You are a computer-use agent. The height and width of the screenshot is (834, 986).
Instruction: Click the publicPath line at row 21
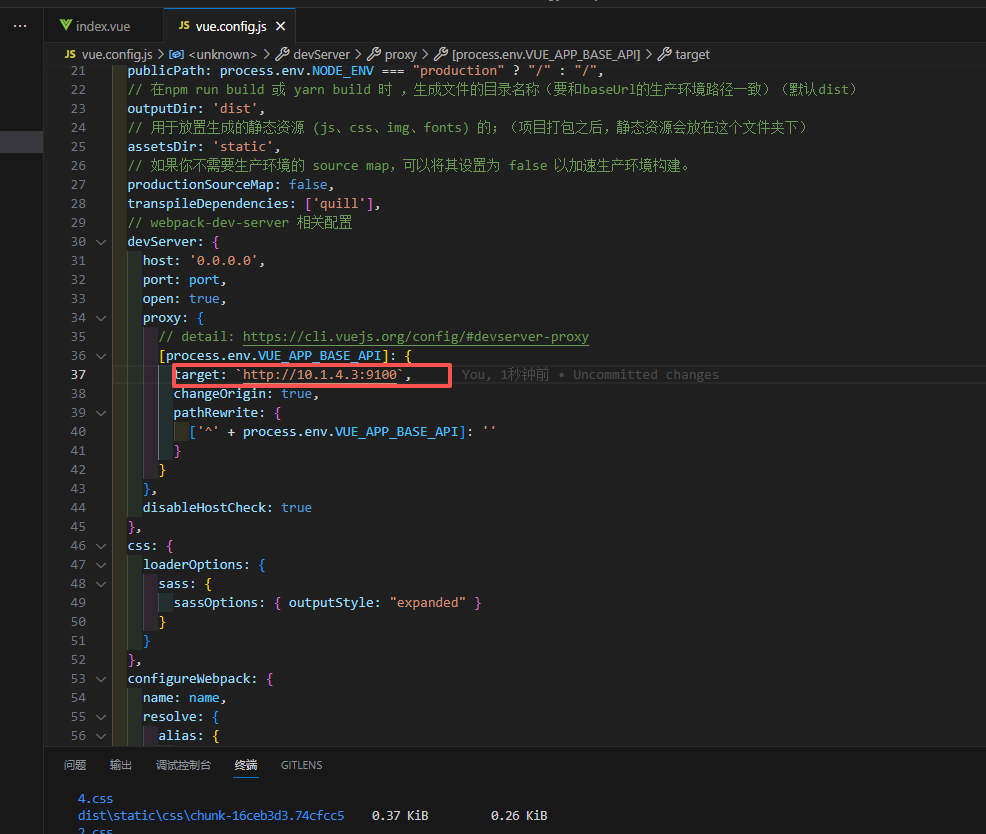point(365,71)
